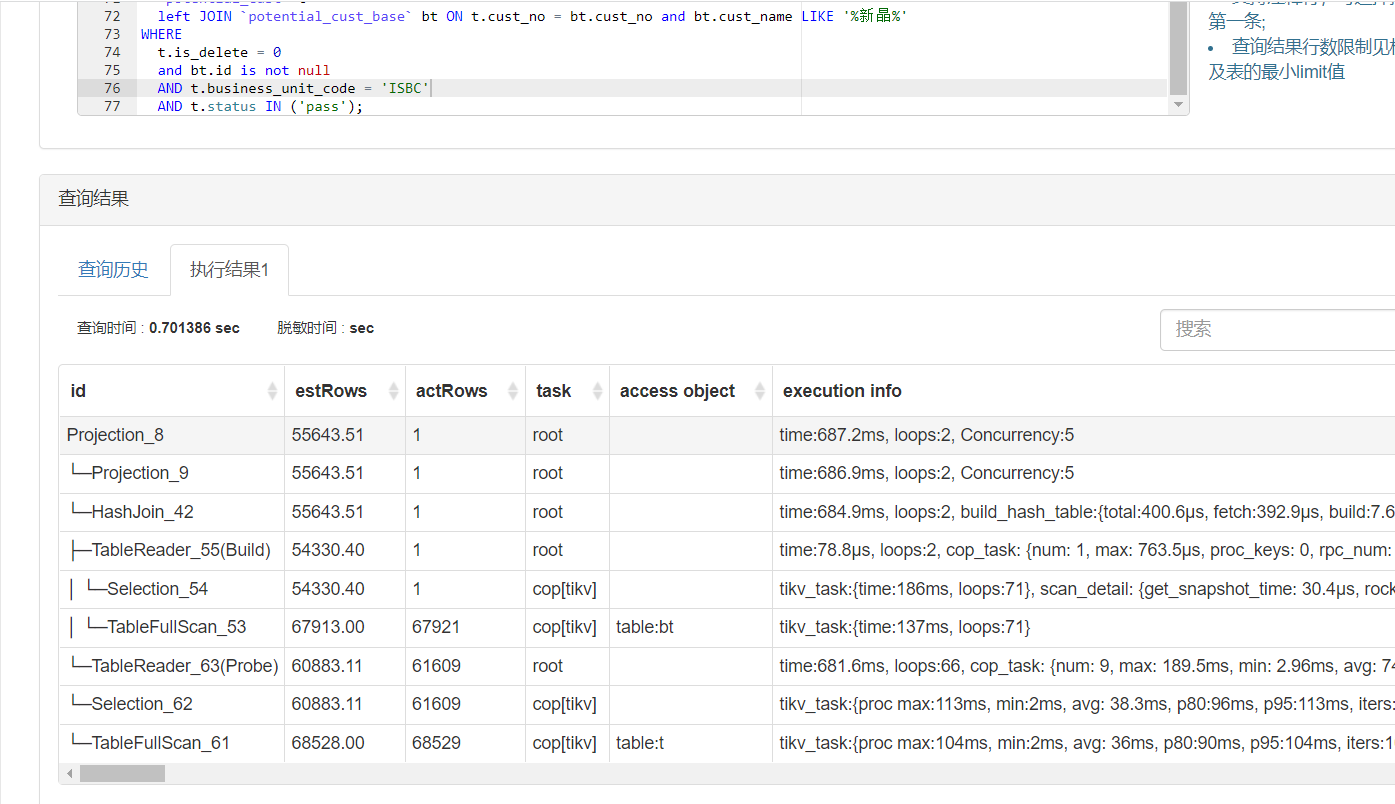Click the execution info column header
The height and width of the screenshot is (804, 1395).
tap(842, 391)
